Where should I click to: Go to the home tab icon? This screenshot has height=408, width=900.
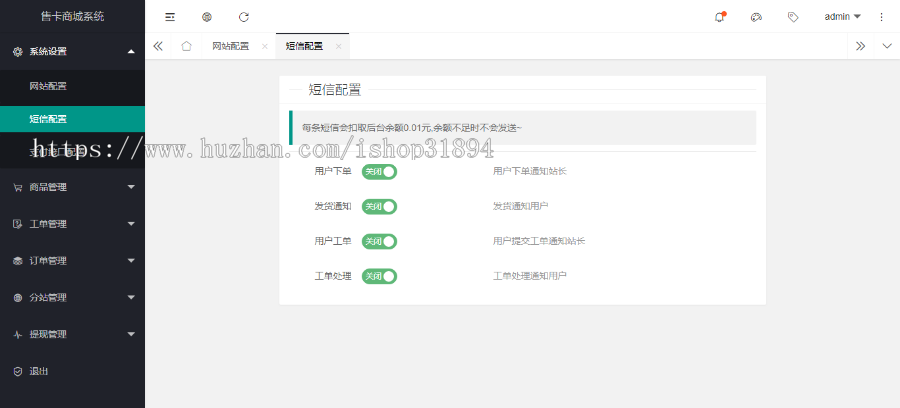(x=187, y=46)
